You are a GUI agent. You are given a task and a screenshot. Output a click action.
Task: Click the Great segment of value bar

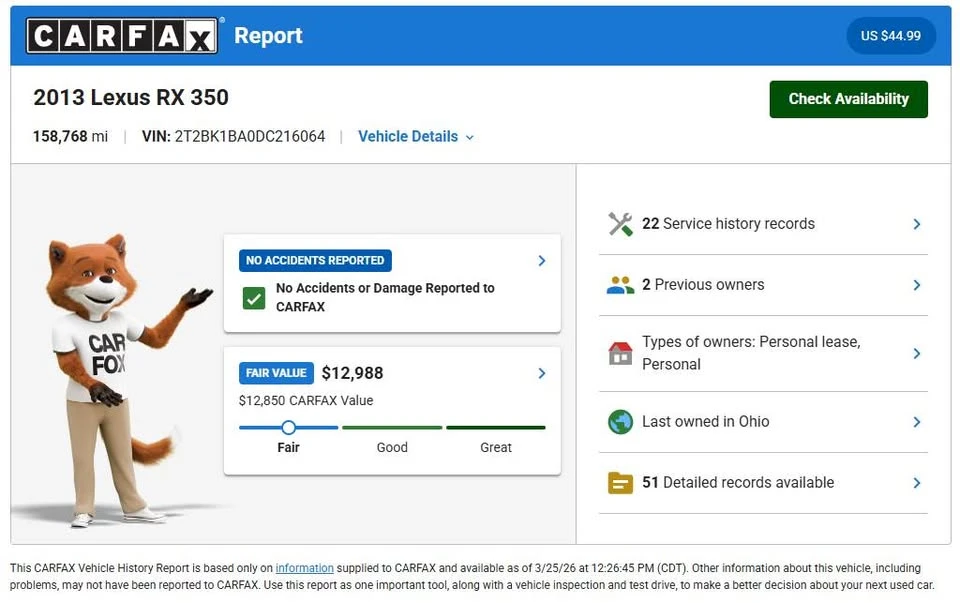click(496, 428)
